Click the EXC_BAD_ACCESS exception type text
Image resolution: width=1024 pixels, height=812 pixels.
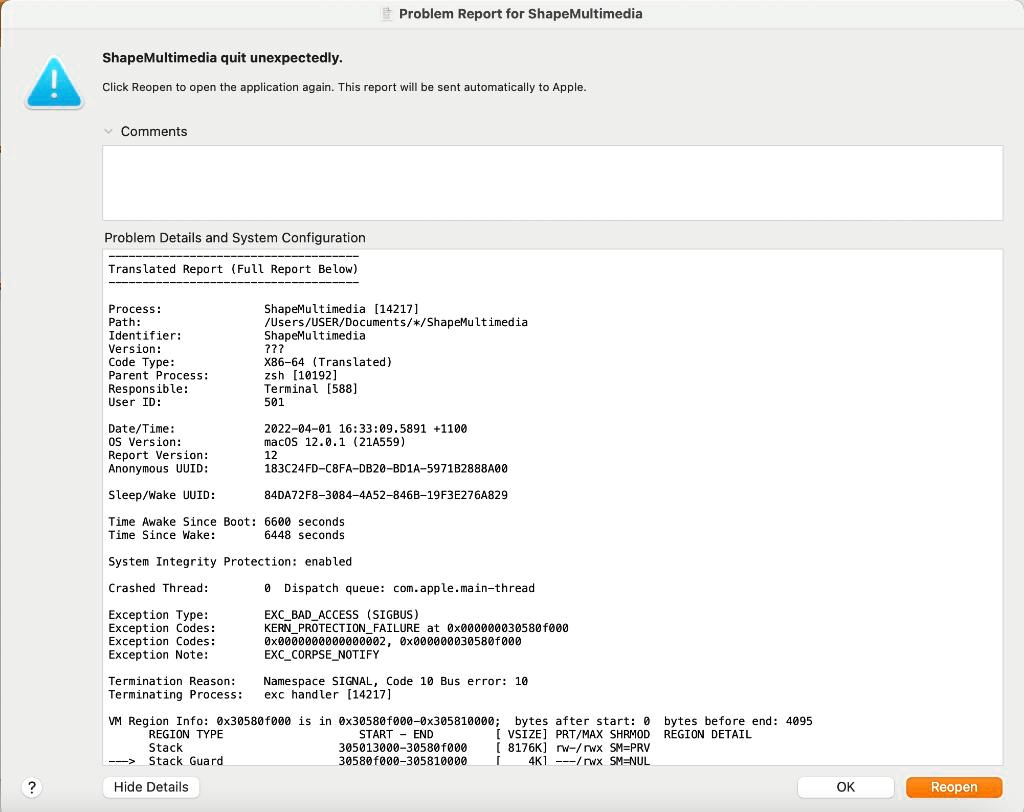click(x=341, y=615)
